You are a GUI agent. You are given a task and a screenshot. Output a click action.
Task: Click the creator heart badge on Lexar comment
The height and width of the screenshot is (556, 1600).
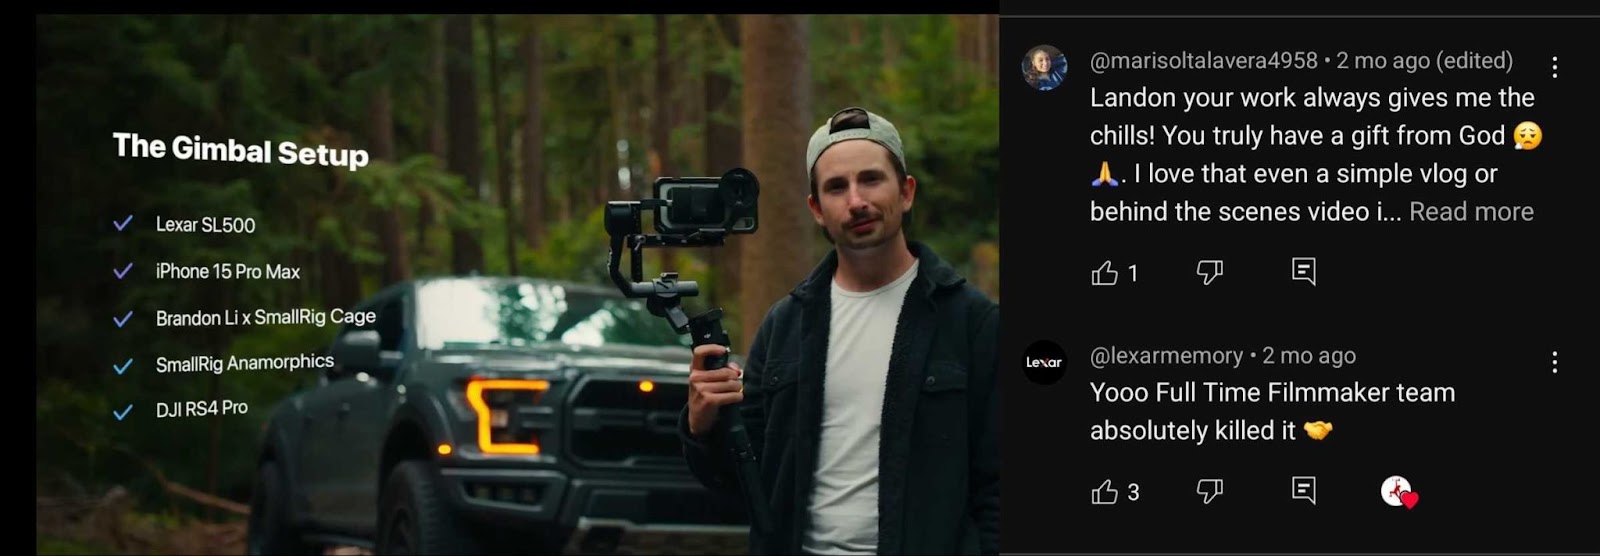(1399, 491)
